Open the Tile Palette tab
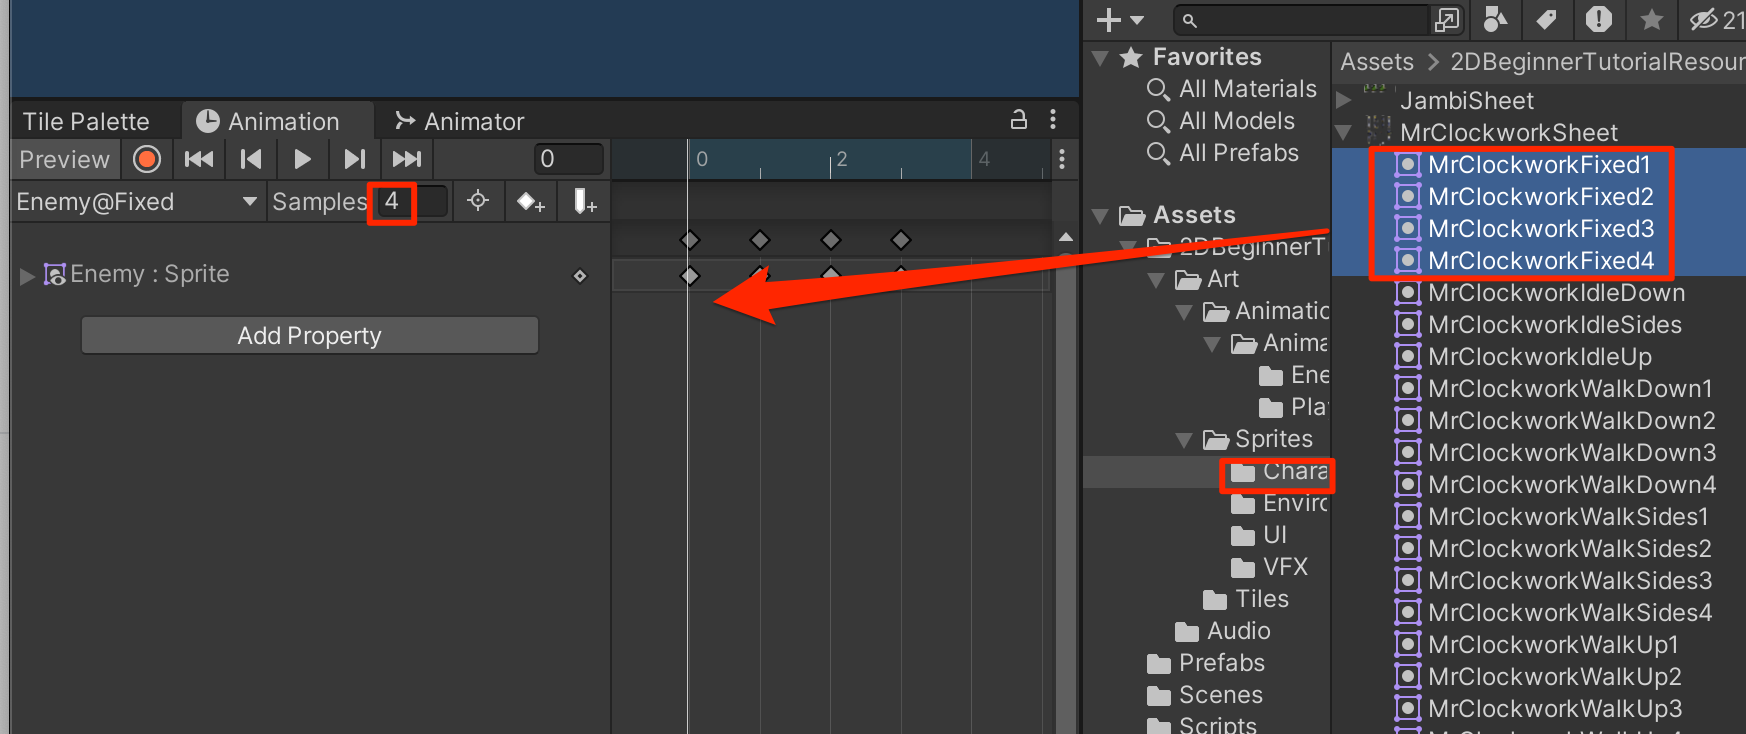 click(86, 121)
